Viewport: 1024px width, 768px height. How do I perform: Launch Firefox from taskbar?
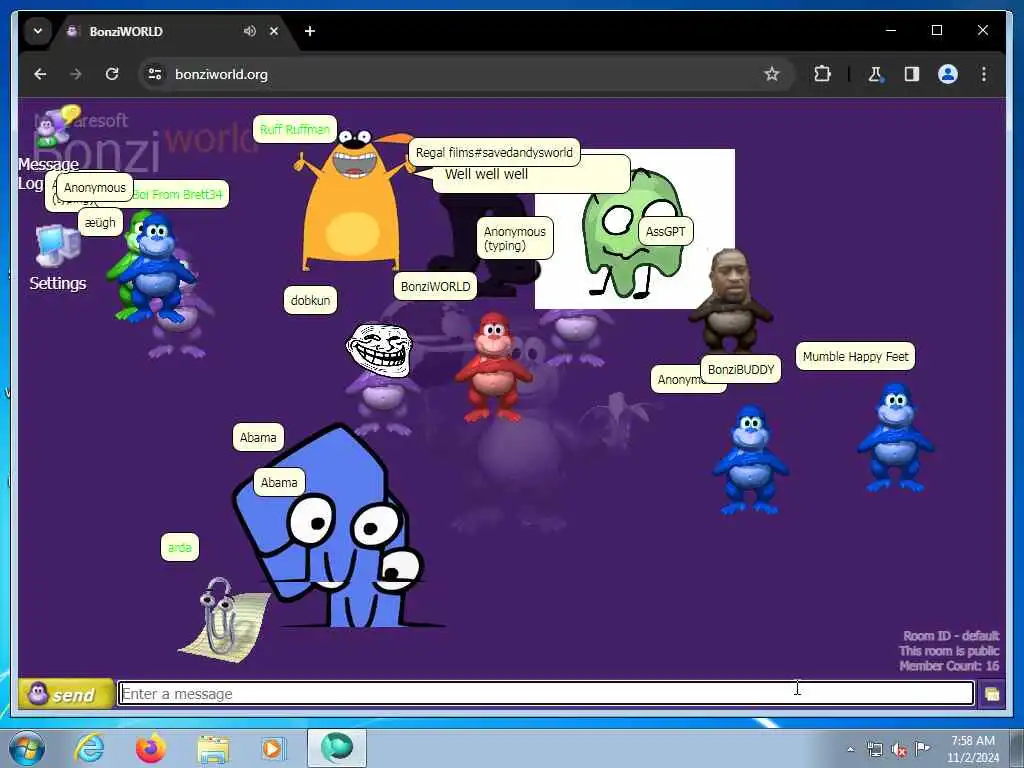pos(151,748)
